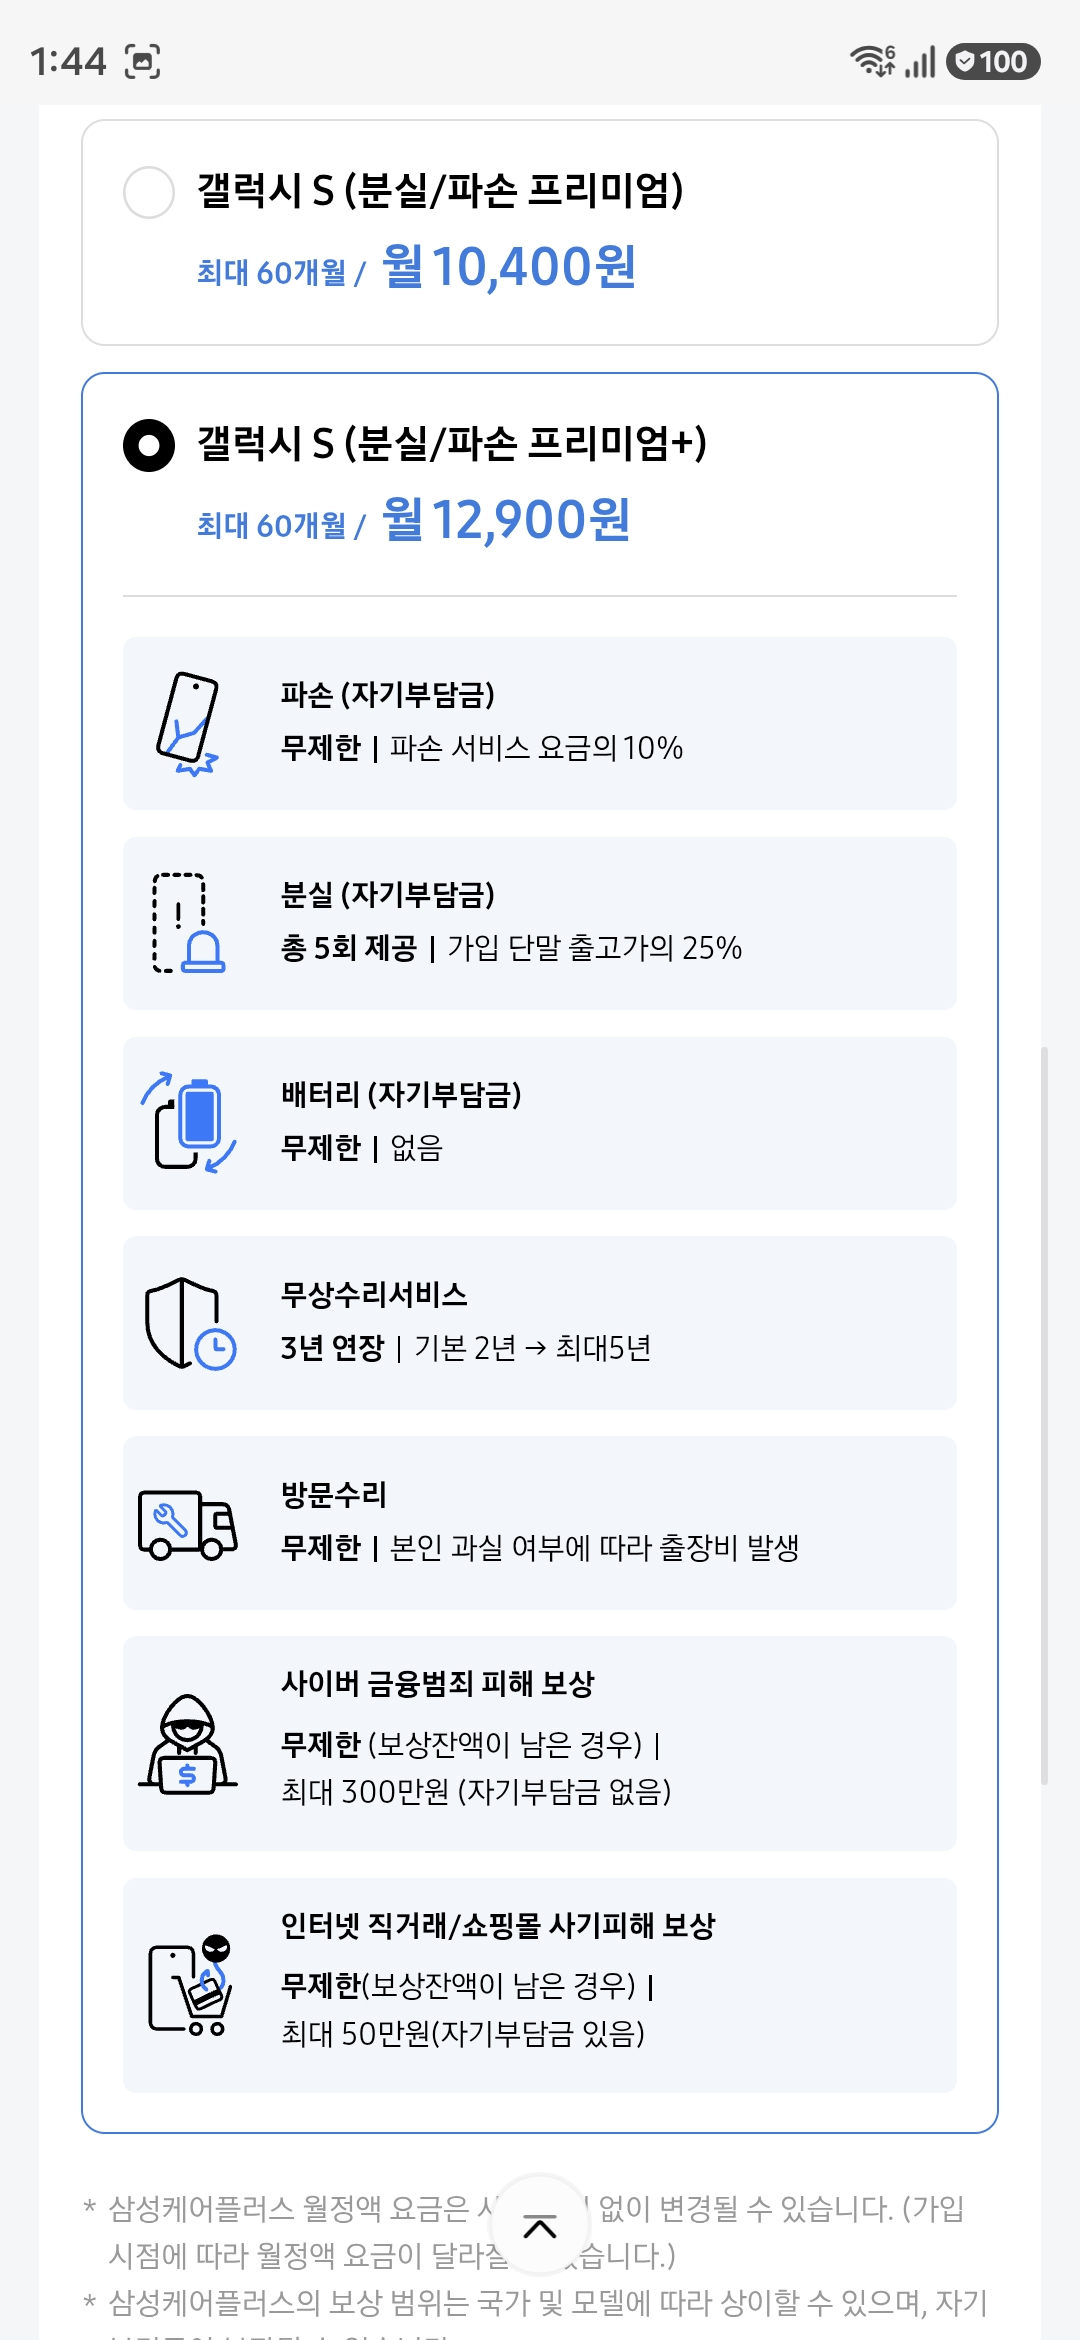Tap the 갤럭시 S (분실/파손 프리미엄) title
Screen dimensions: 1080x2340
coord(440,190)
